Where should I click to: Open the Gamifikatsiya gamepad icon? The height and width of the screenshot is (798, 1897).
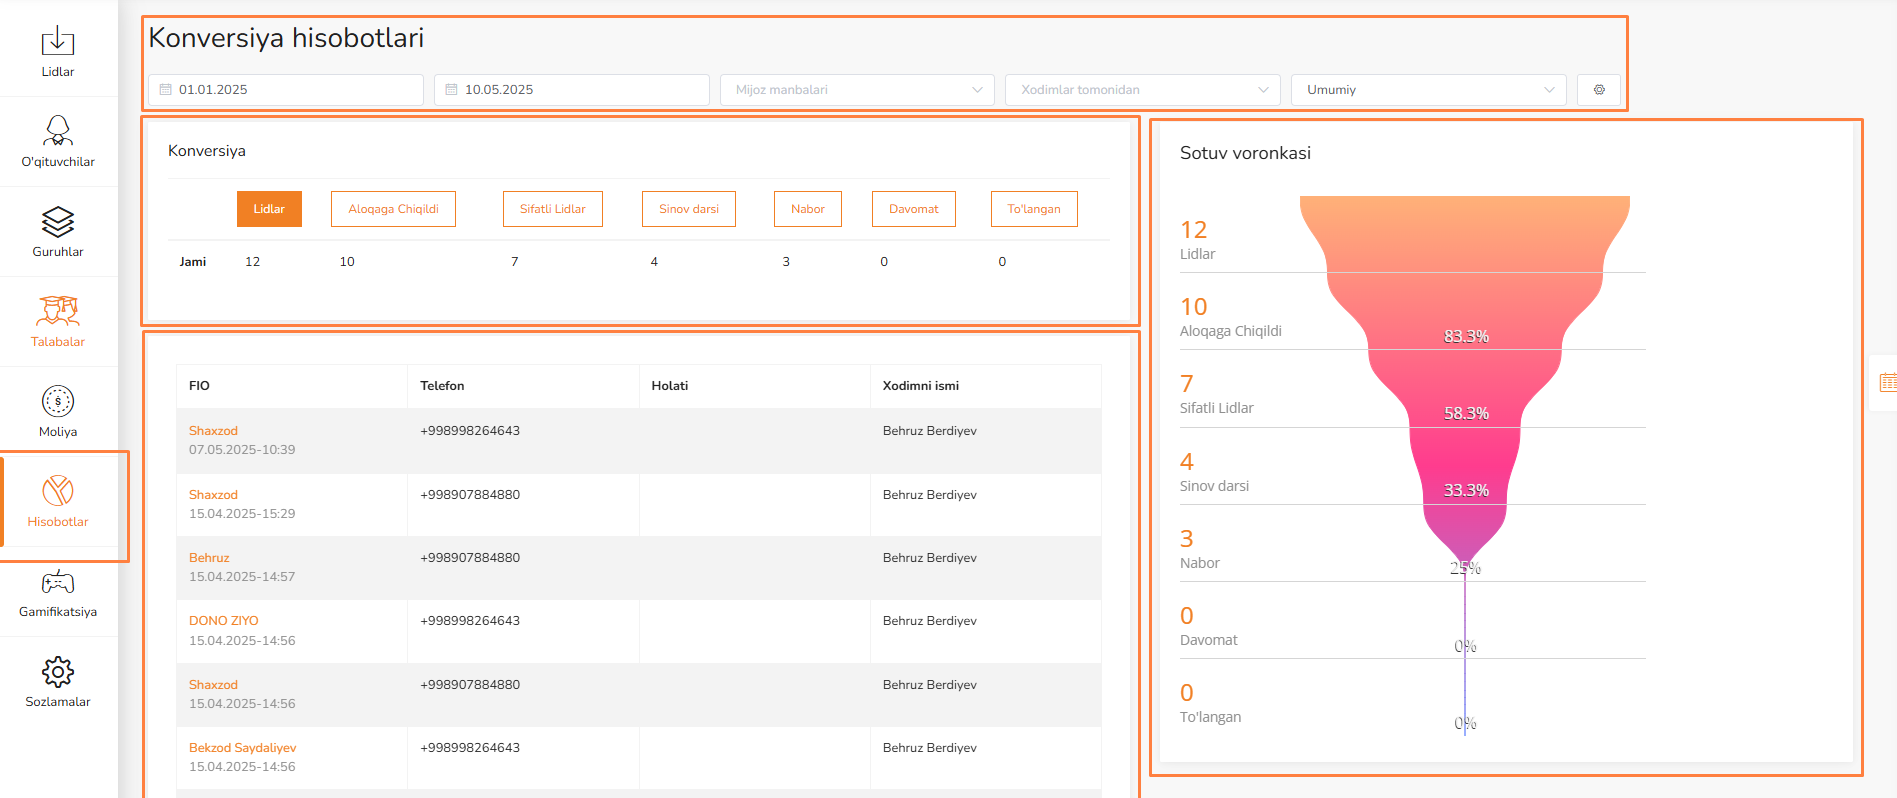tap(58, 582)
